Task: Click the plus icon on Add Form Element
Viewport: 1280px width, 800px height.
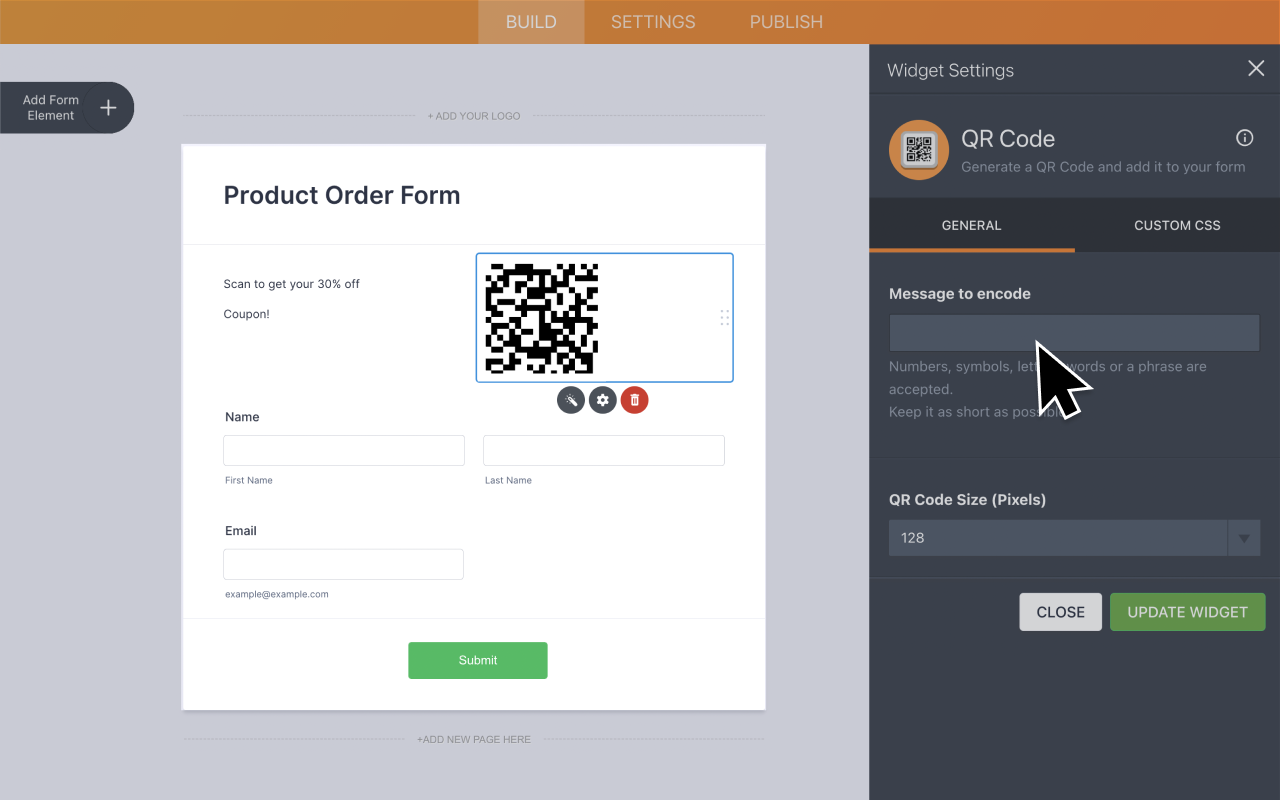Action: click(x=110, y=107)
